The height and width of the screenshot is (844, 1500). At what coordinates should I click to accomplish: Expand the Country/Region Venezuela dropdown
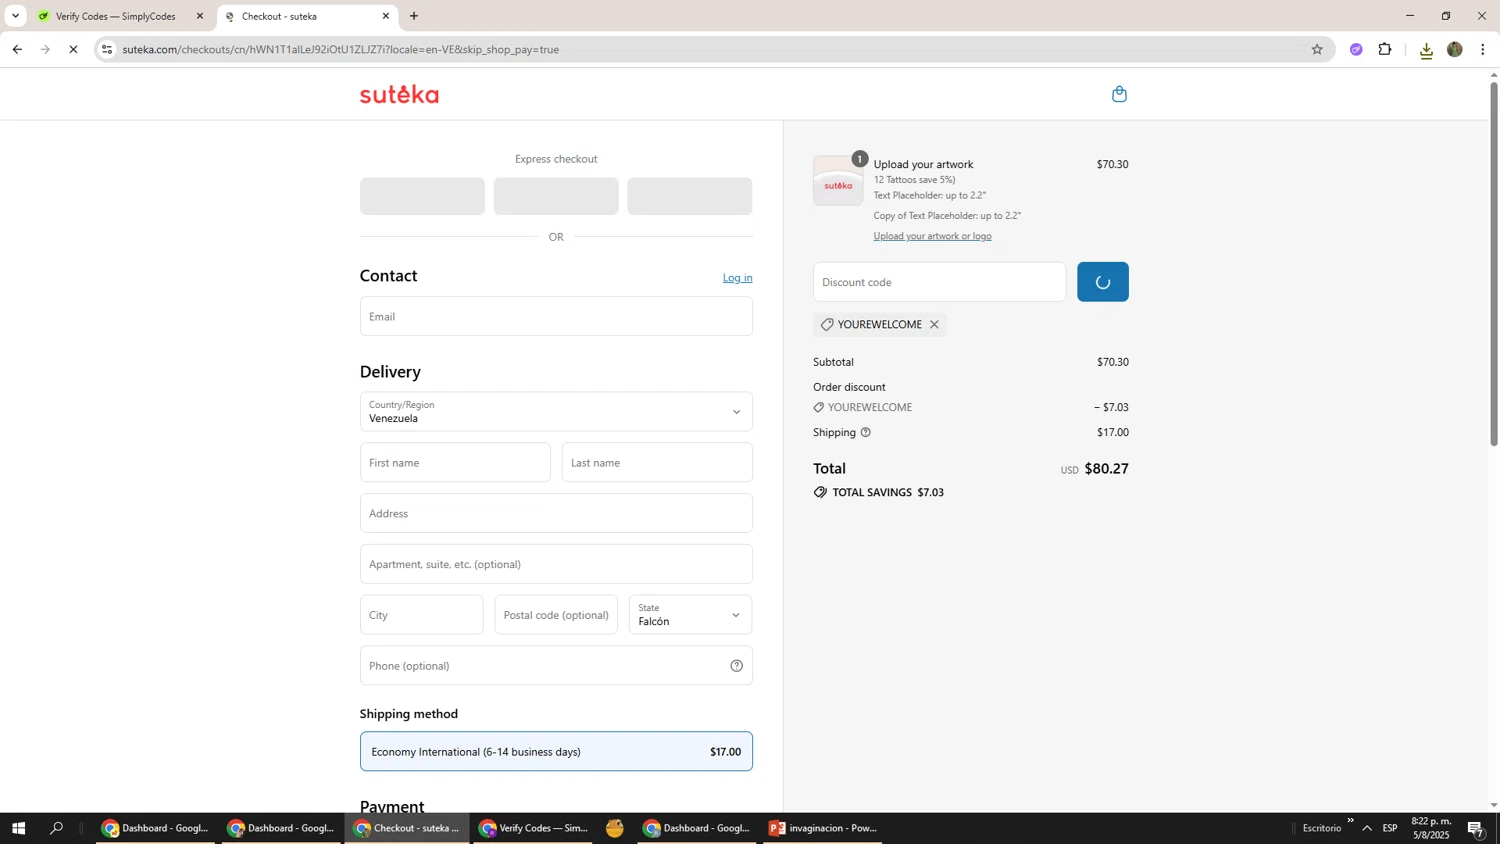click(556, 412)
